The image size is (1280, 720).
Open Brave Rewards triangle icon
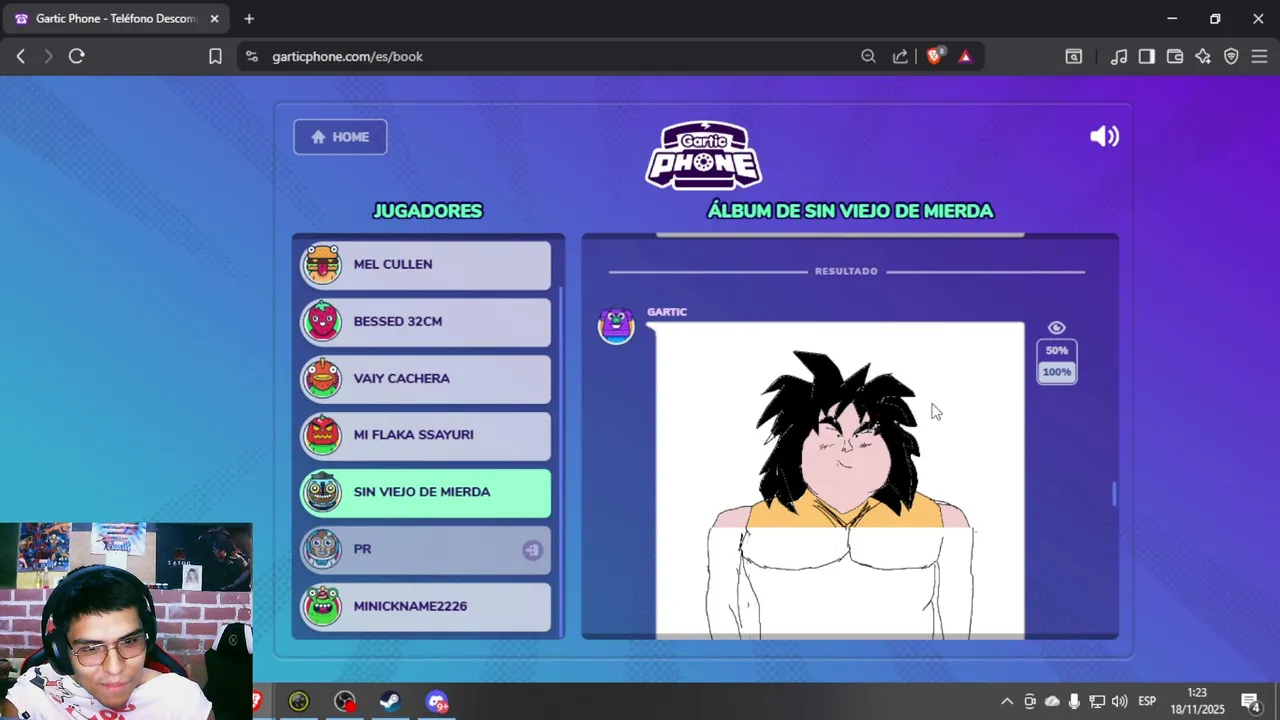coord(965,57)
